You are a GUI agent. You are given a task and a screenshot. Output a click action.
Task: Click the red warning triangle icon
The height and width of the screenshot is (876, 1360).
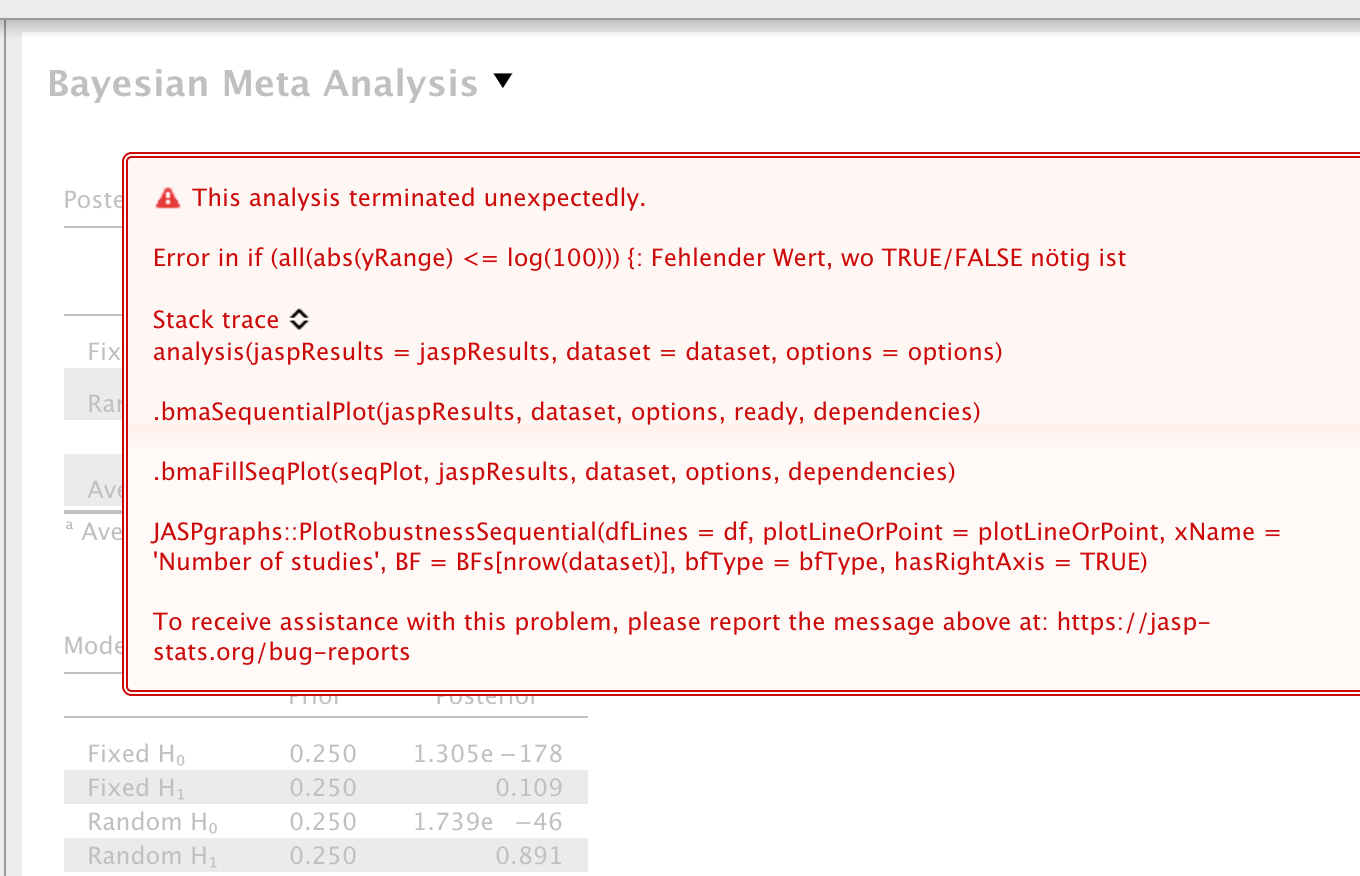167,197
